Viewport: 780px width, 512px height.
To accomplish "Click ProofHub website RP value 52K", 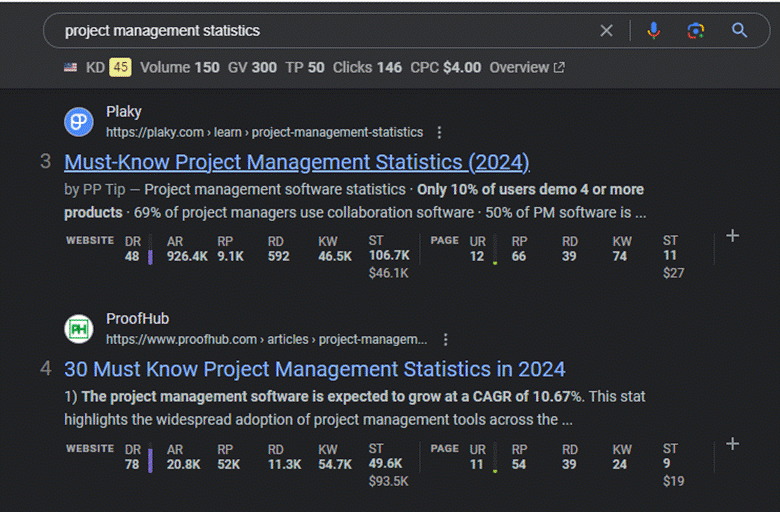I will (x=228, y=464).
